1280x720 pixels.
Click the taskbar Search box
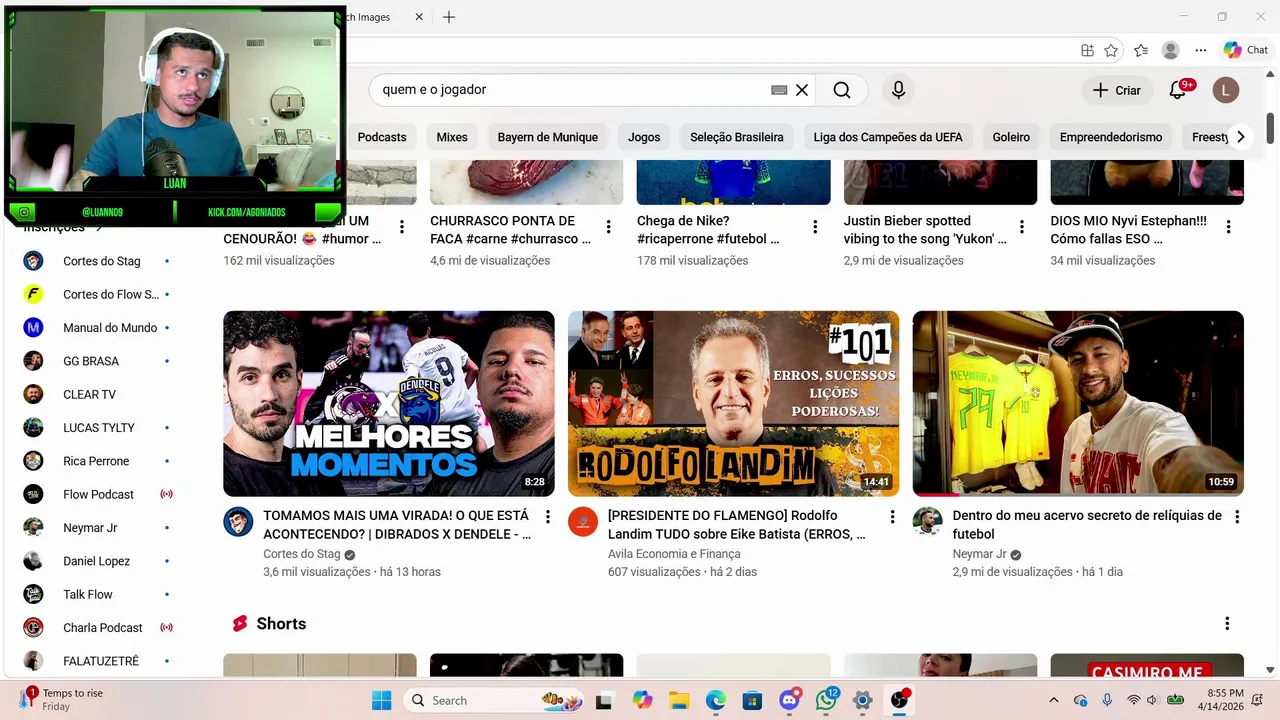(x=493, y=701)
